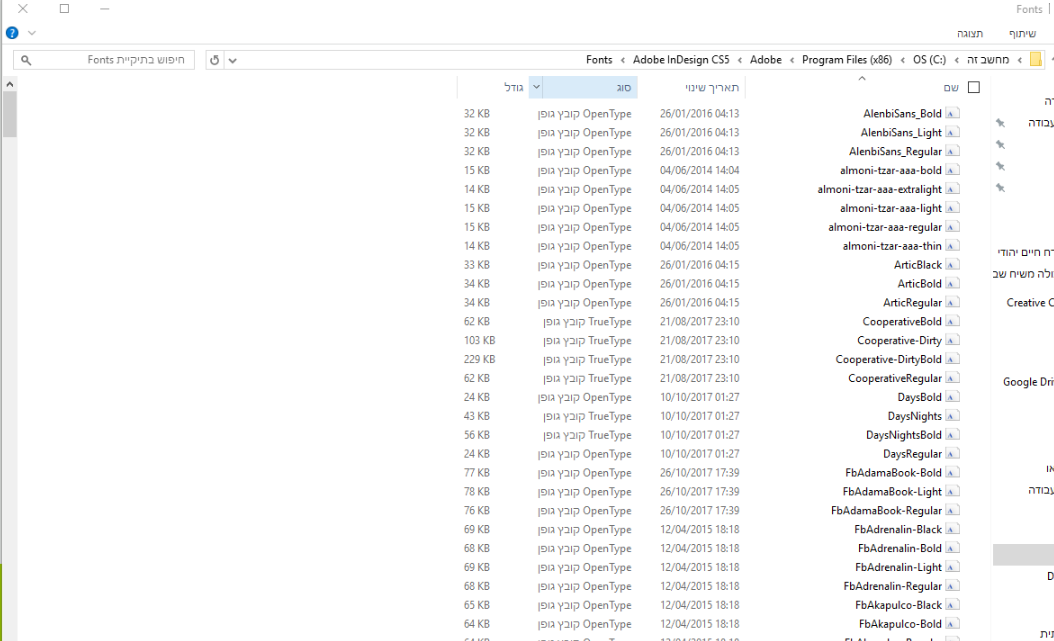Viewport: 1054px width, 641px height.
Task: Navigate to Adobe InDesign CS5 in breadcrumb
Action: [x=681, y=60]
